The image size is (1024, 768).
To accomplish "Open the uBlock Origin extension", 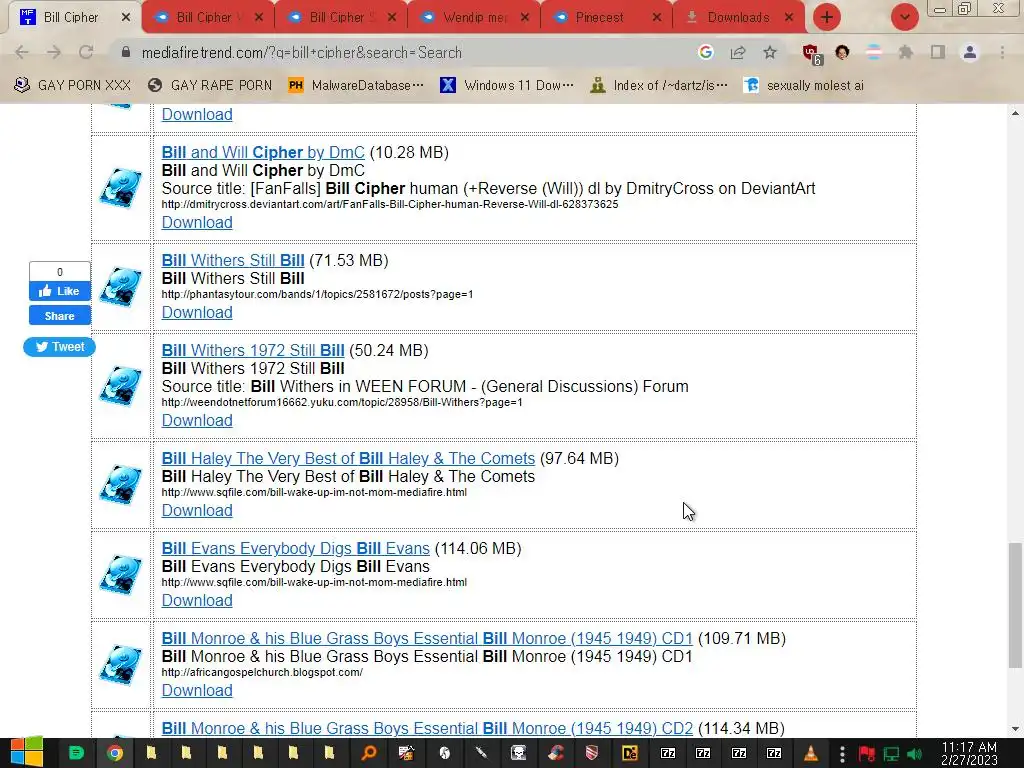I will (811, 54).
